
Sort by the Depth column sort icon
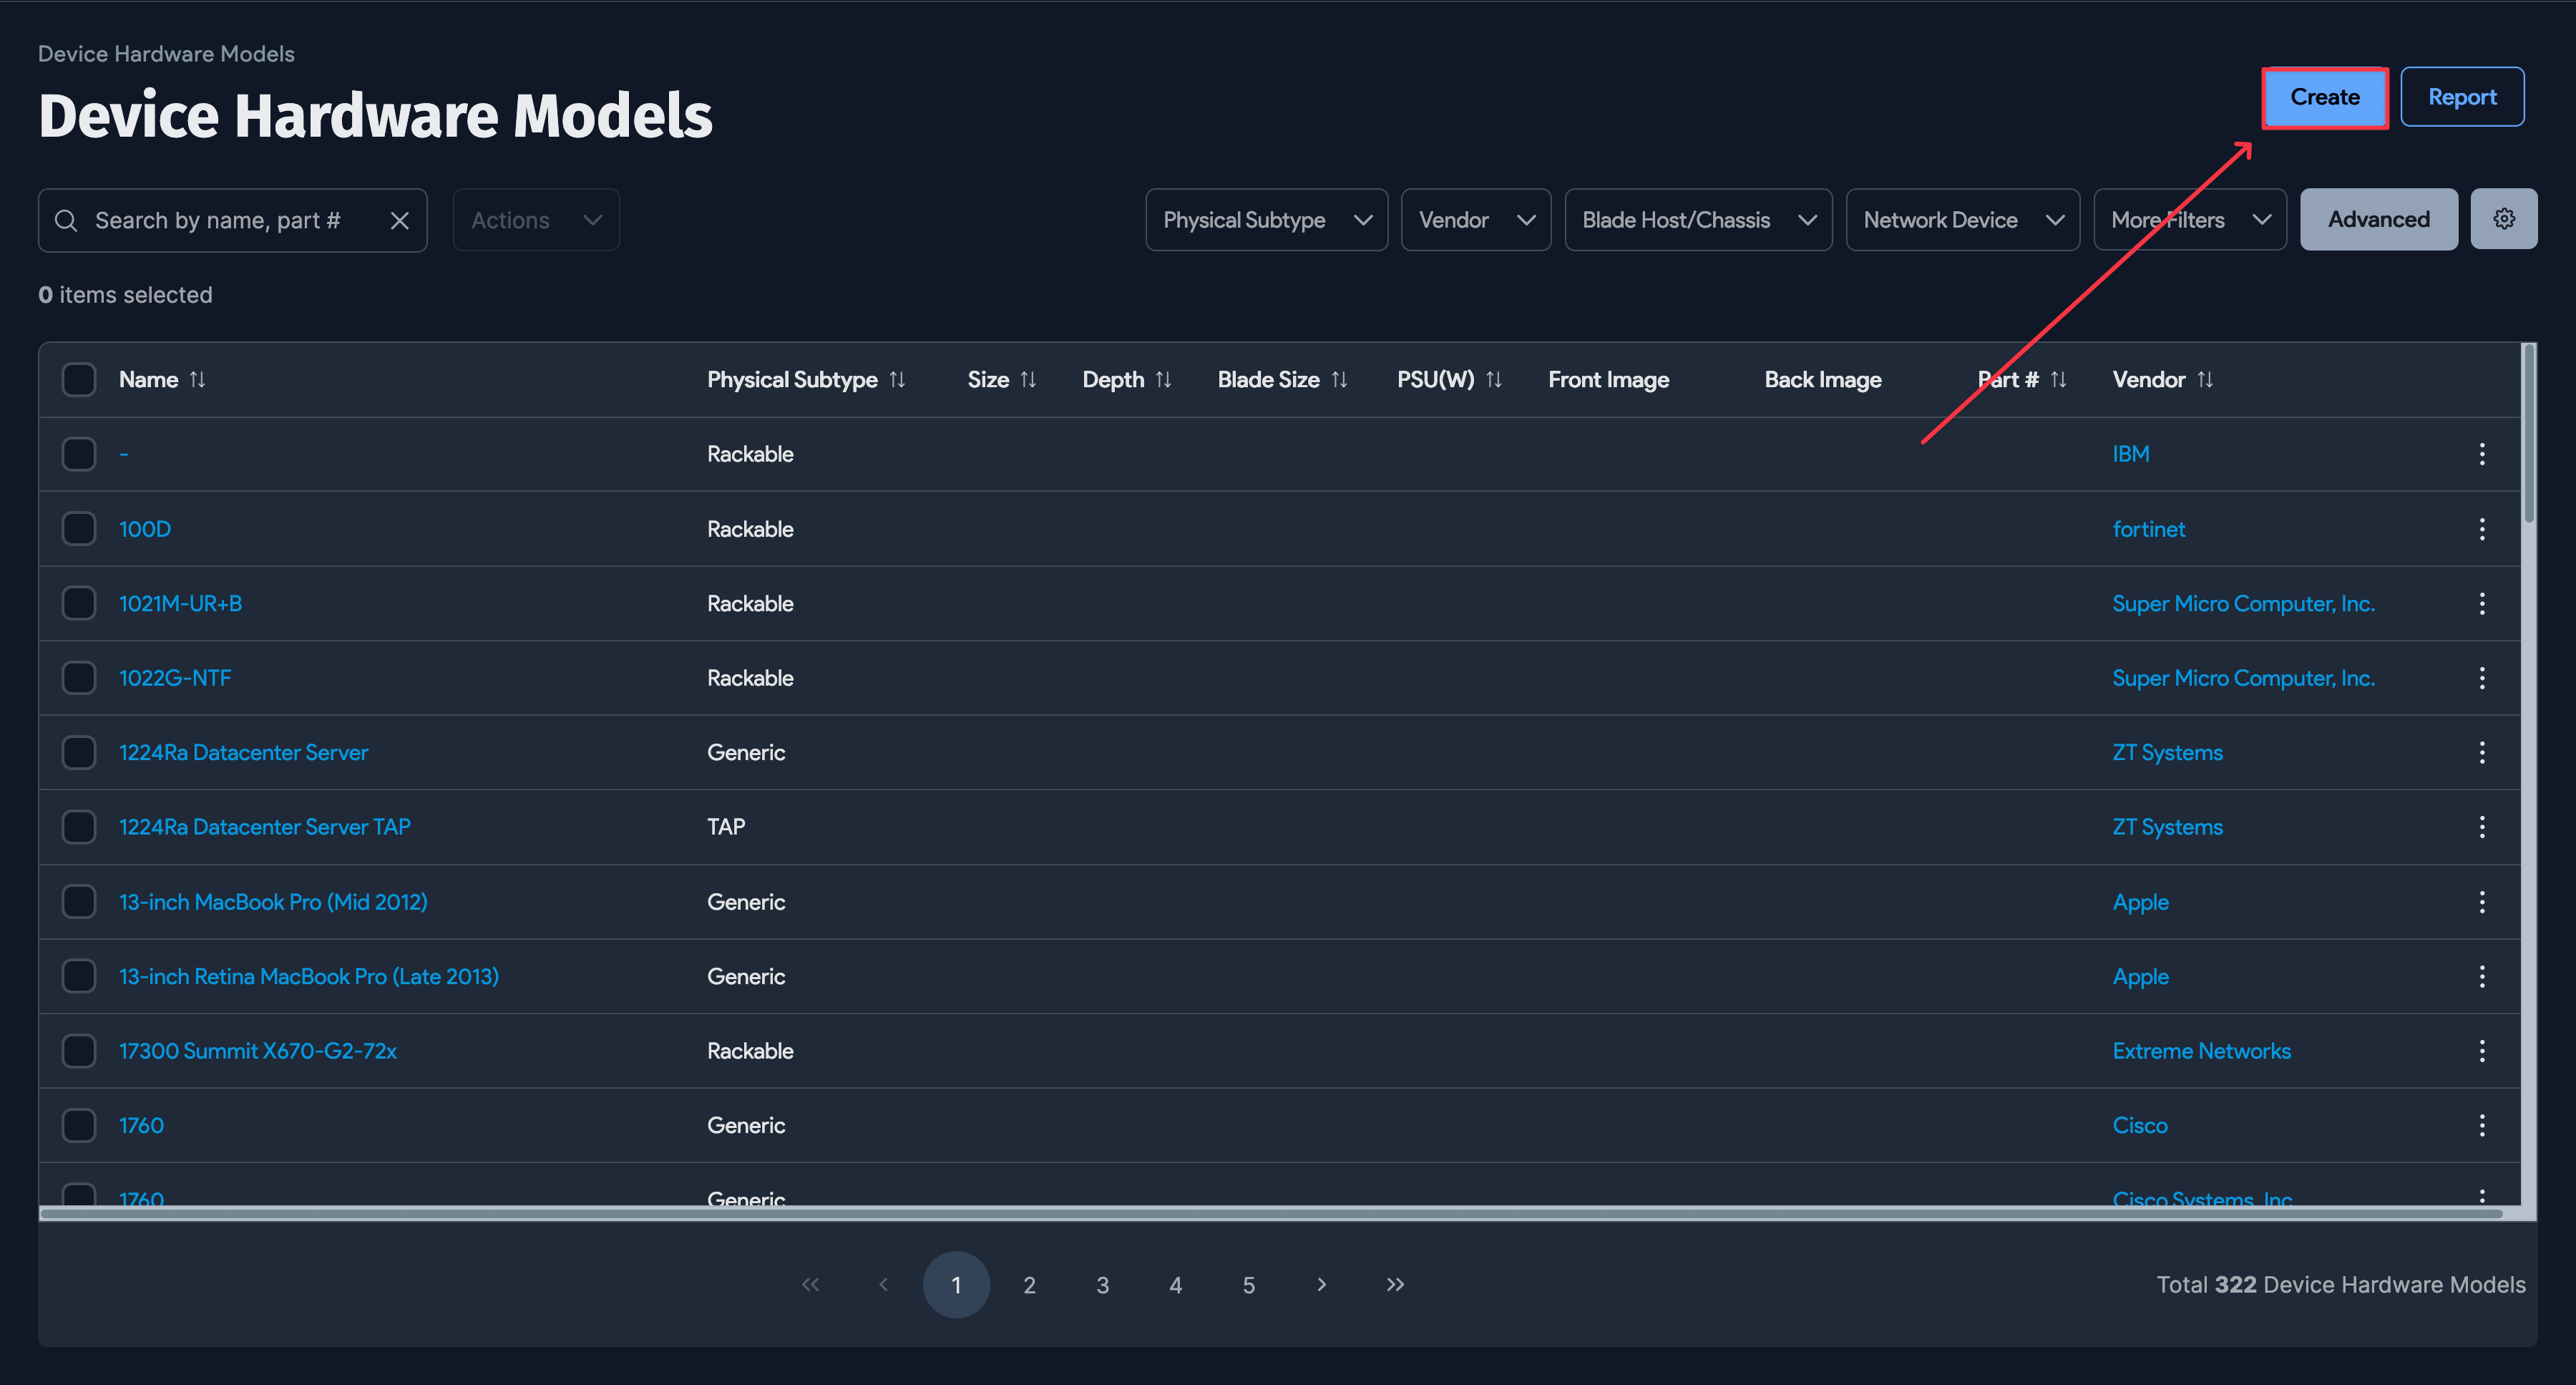click(x=1164, y=379)
